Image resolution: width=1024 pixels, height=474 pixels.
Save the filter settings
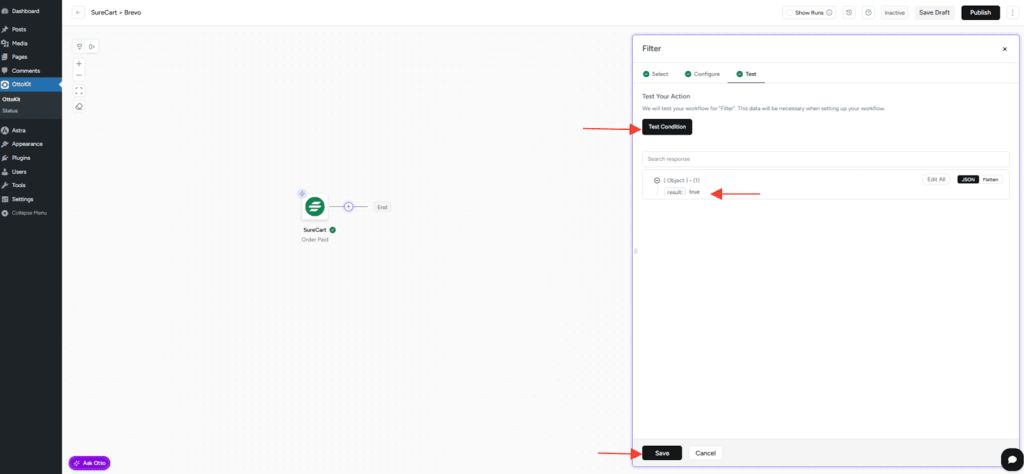[x=662, y=453]
